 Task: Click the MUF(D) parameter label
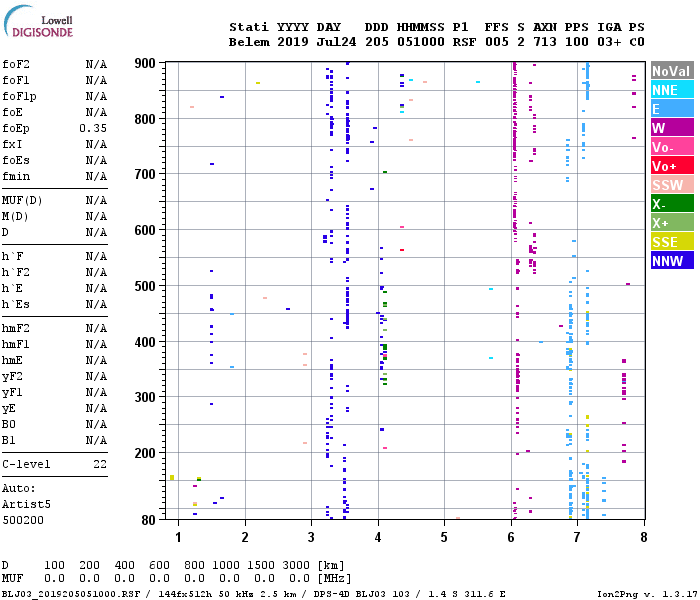pyautogui.click(x=22, y=200)
